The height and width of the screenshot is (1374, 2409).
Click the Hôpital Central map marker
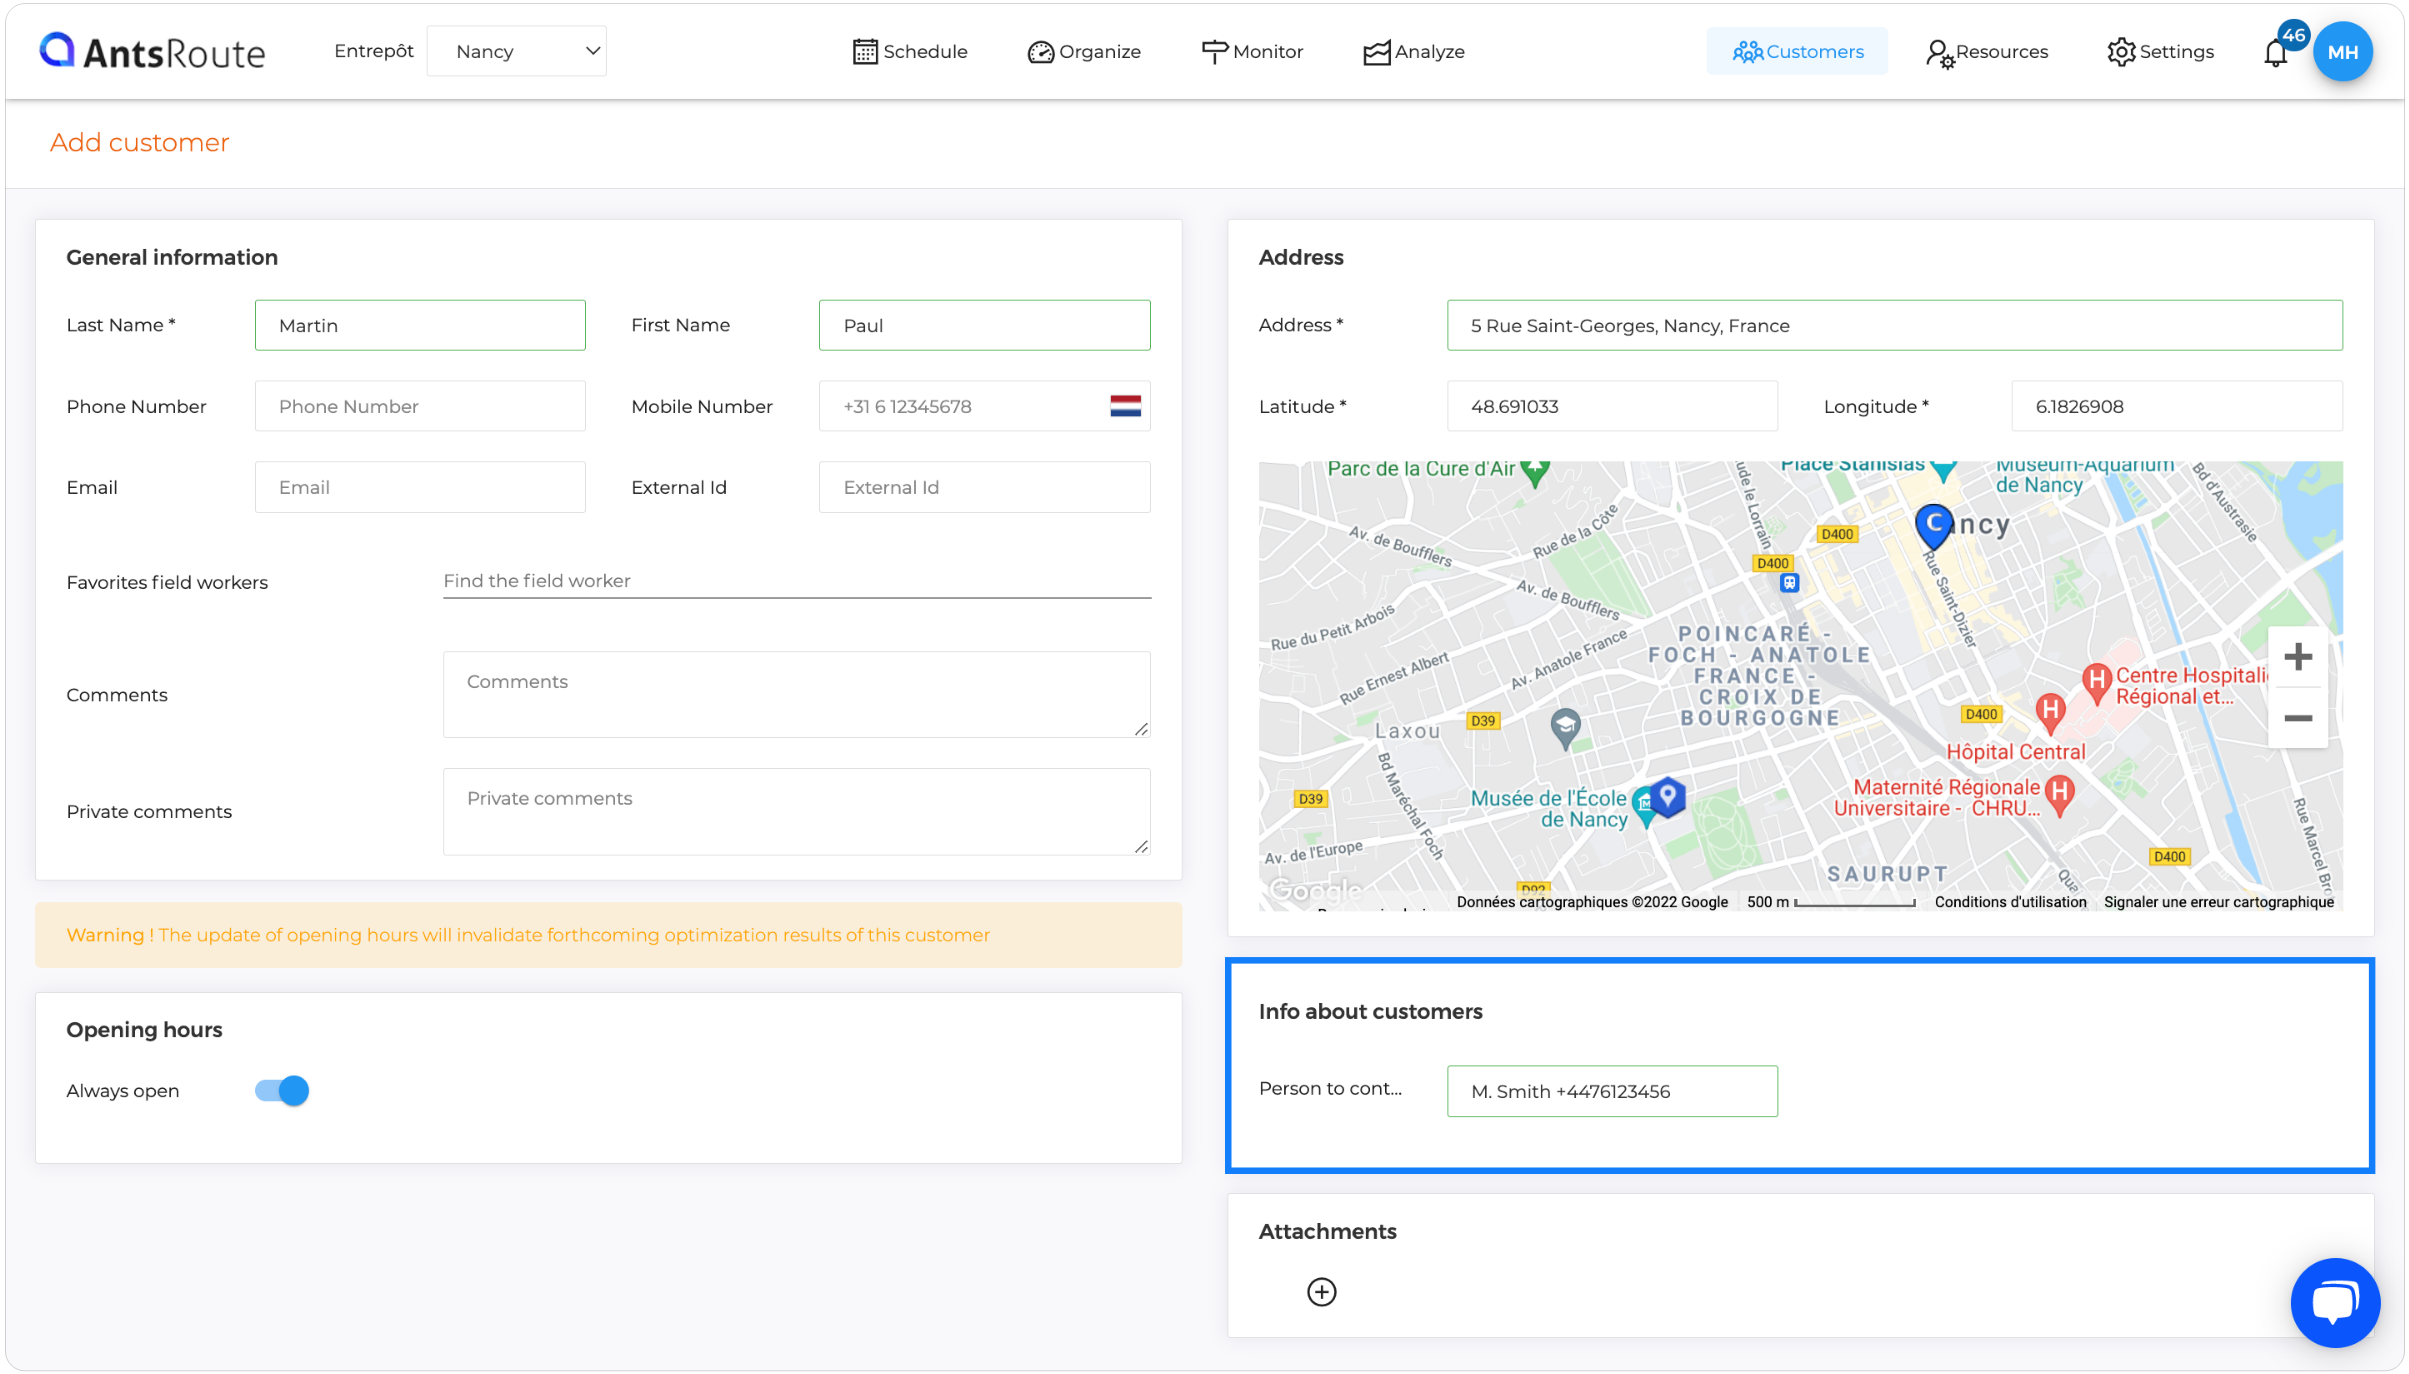[2050, 712]
